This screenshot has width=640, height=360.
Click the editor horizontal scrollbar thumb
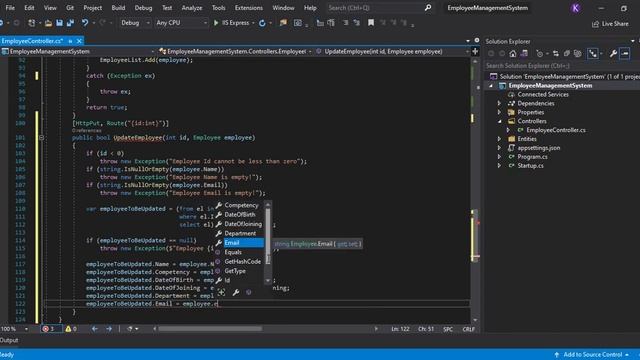[210, 329]
